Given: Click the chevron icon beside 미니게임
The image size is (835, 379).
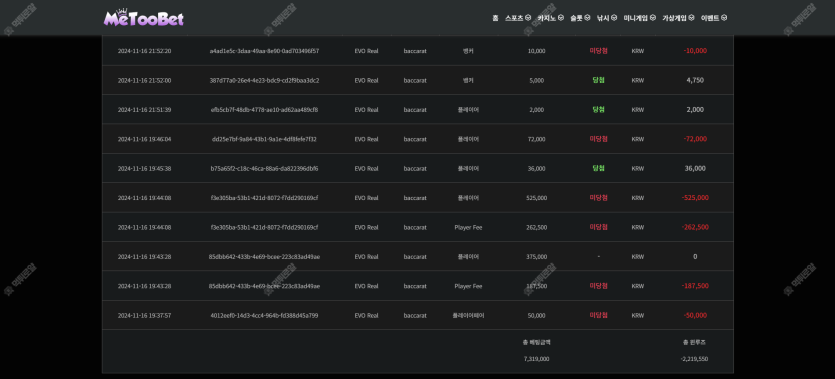Looking at the screenshot, I should click(653, 18).
